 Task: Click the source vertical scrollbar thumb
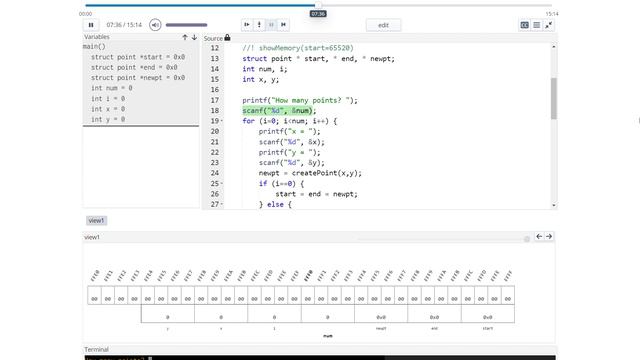(x=554, y=98)
